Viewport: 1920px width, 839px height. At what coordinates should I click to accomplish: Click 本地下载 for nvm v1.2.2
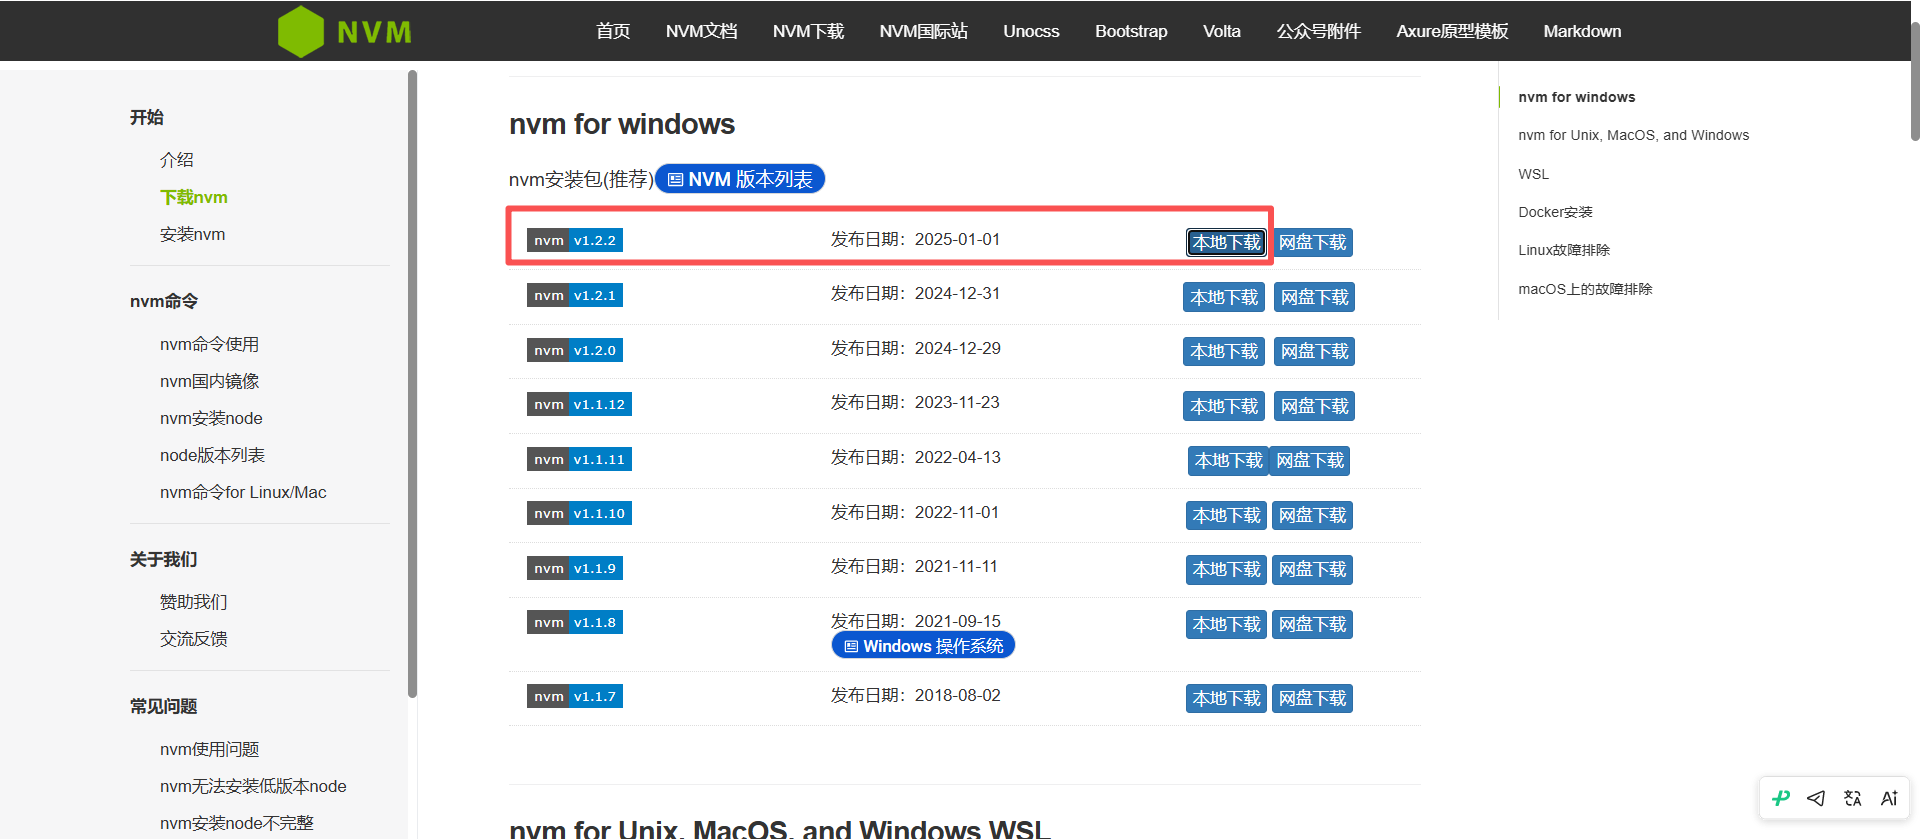tap(1226, 242)
